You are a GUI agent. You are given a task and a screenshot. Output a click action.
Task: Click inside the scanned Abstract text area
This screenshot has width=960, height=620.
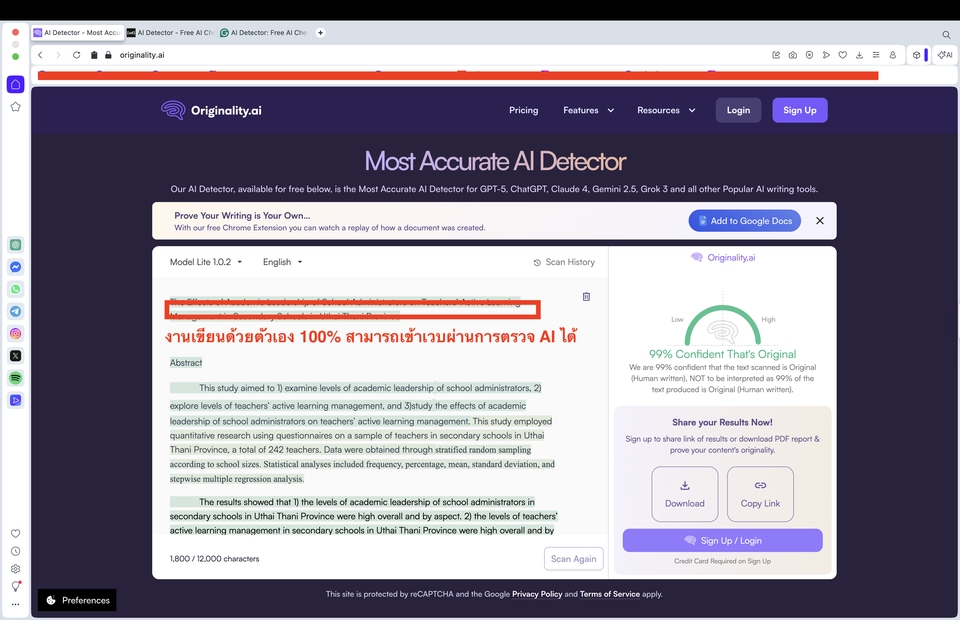(x=360, y=440)
